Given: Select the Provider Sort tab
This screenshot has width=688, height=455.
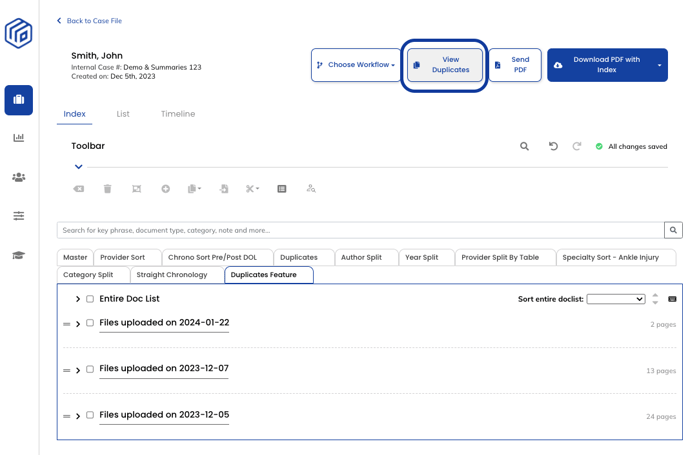Looking at the screenshot, I should click(127, 257).
